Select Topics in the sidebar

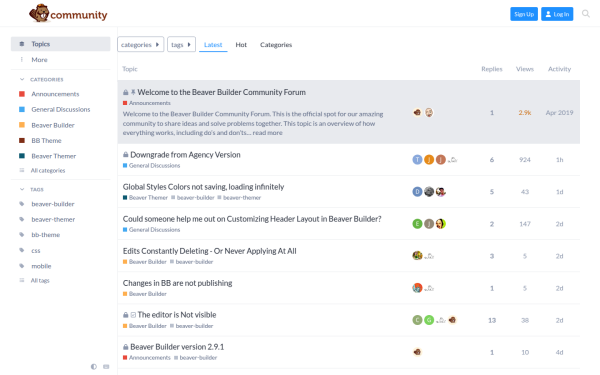click(60, 44)
